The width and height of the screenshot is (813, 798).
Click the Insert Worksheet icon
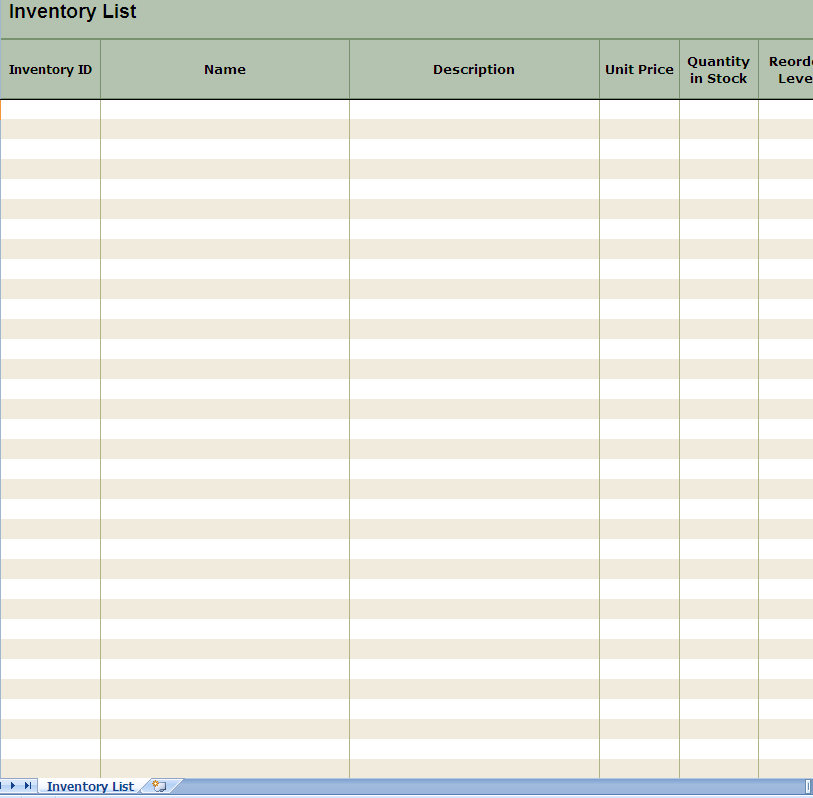coord(158,786)
